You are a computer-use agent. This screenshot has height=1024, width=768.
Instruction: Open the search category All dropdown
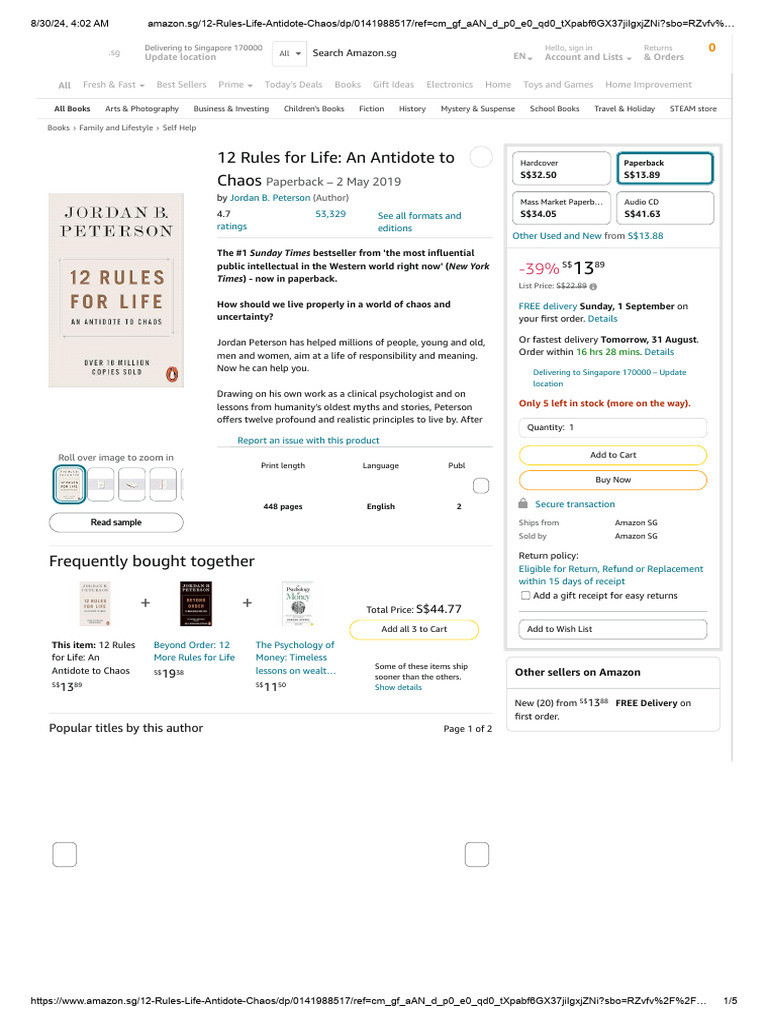pos(289,54)
